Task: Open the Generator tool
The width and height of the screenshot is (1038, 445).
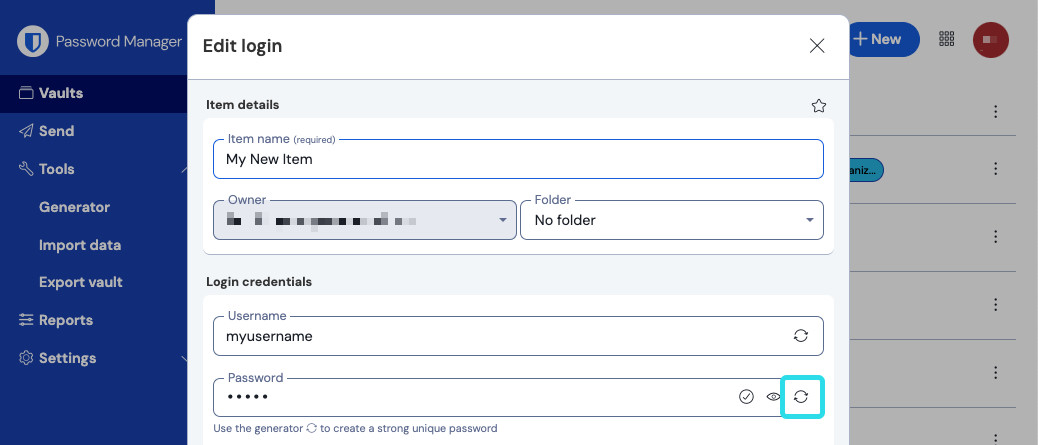Action: tap(74, 207)
